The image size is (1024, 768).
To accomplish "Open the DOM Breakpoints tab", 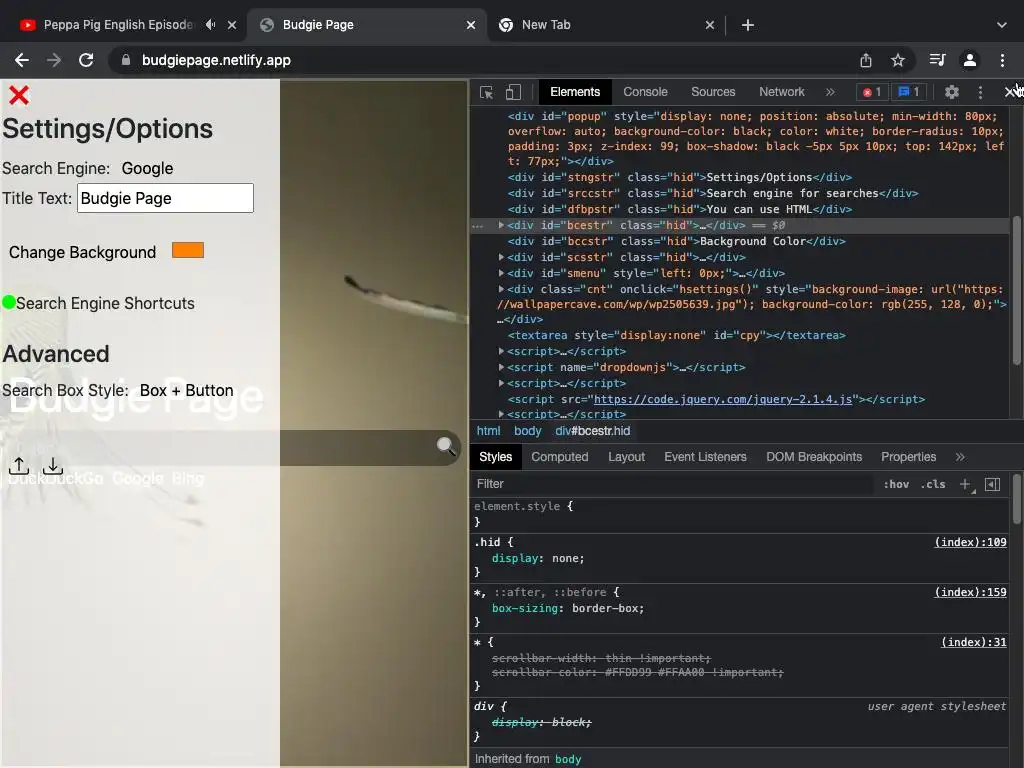I will pyautogui.click(x=814, y=457).
